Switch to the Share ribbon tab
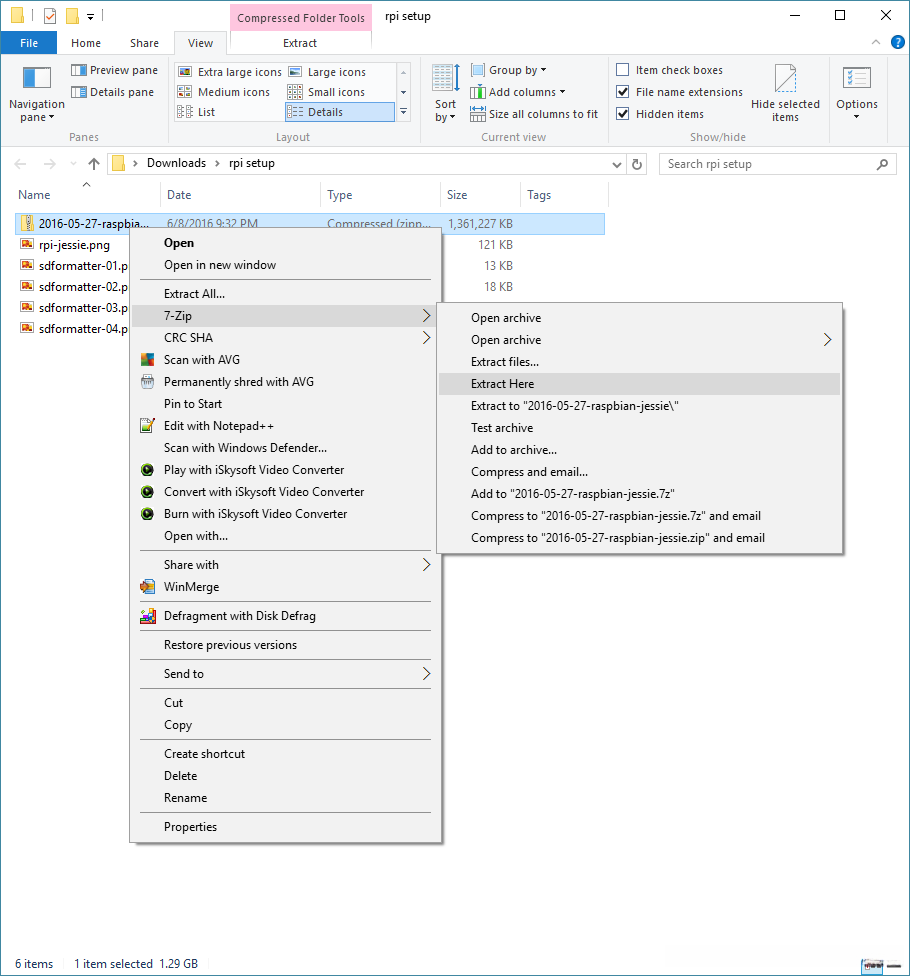 [x=144, y=43]
